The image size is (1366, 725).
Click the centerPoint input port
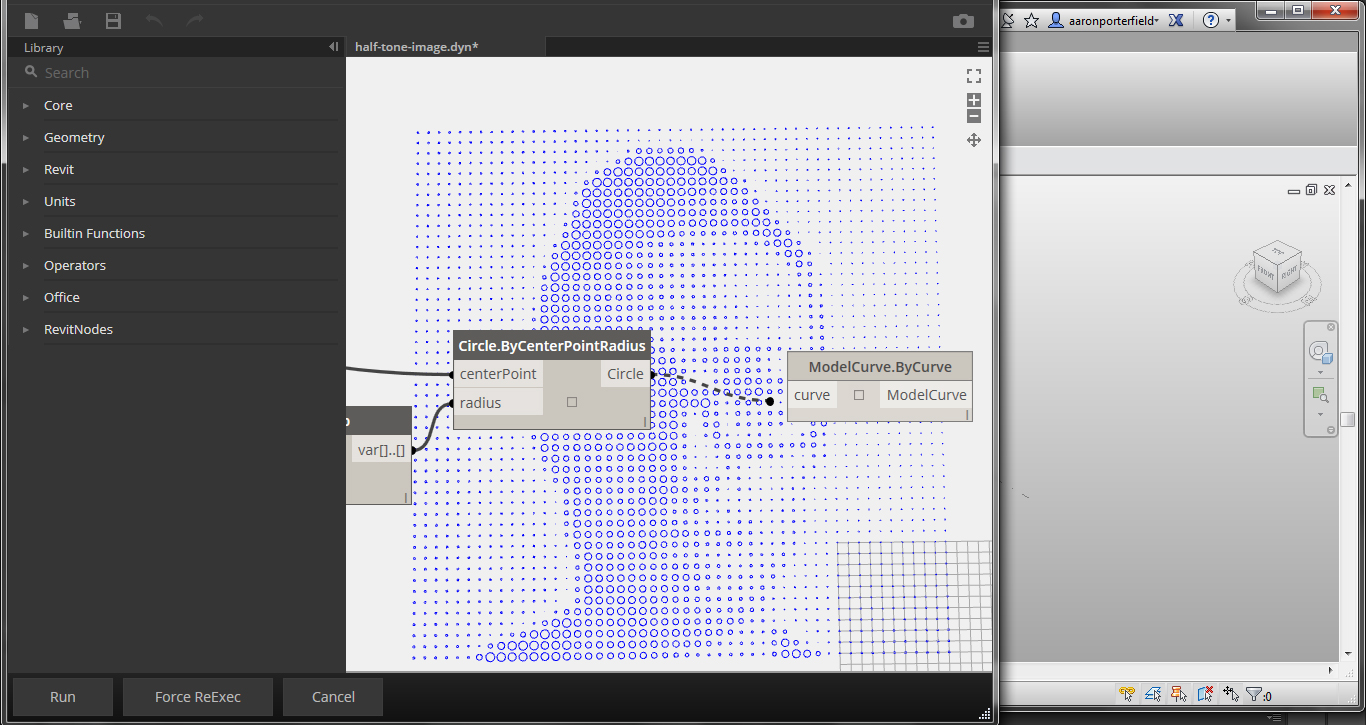click(x=498, y=374)
